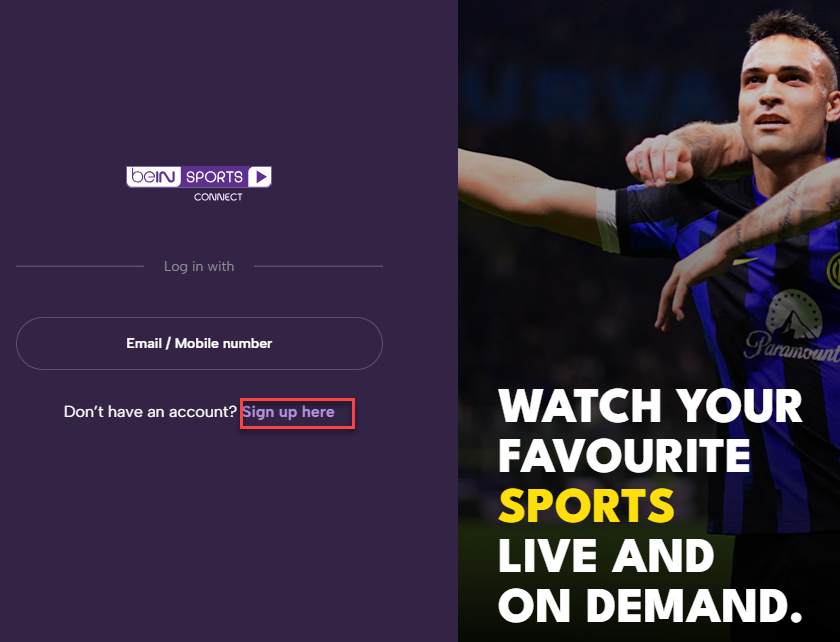Click divider line right of Log in with
This screenshot has height=642, width=840.
click(x=318, y=266)
